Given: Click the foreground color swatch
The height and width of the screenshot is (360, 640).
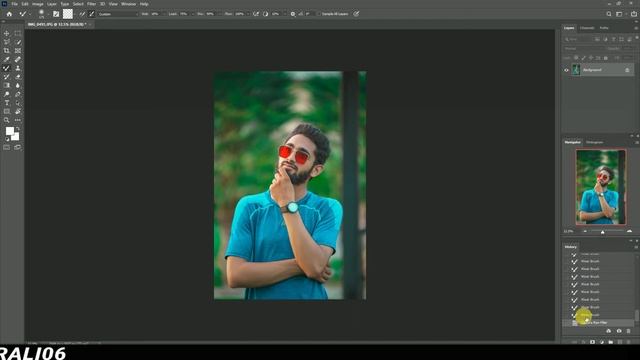Looking at the screenshot, I should point(10,131).
